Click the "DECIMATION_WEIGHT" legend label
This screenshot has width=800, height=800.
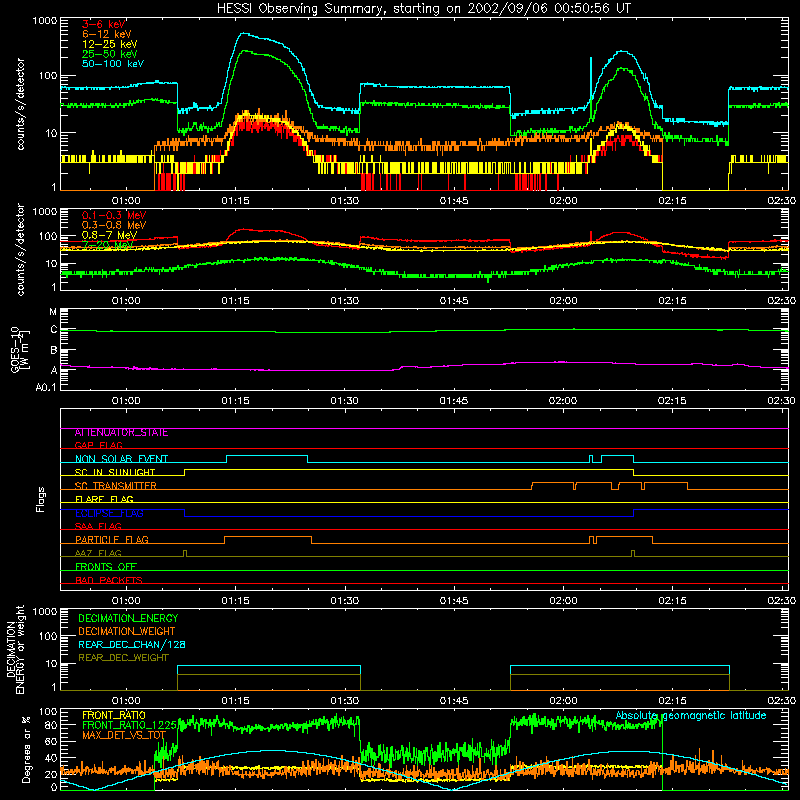127,632
